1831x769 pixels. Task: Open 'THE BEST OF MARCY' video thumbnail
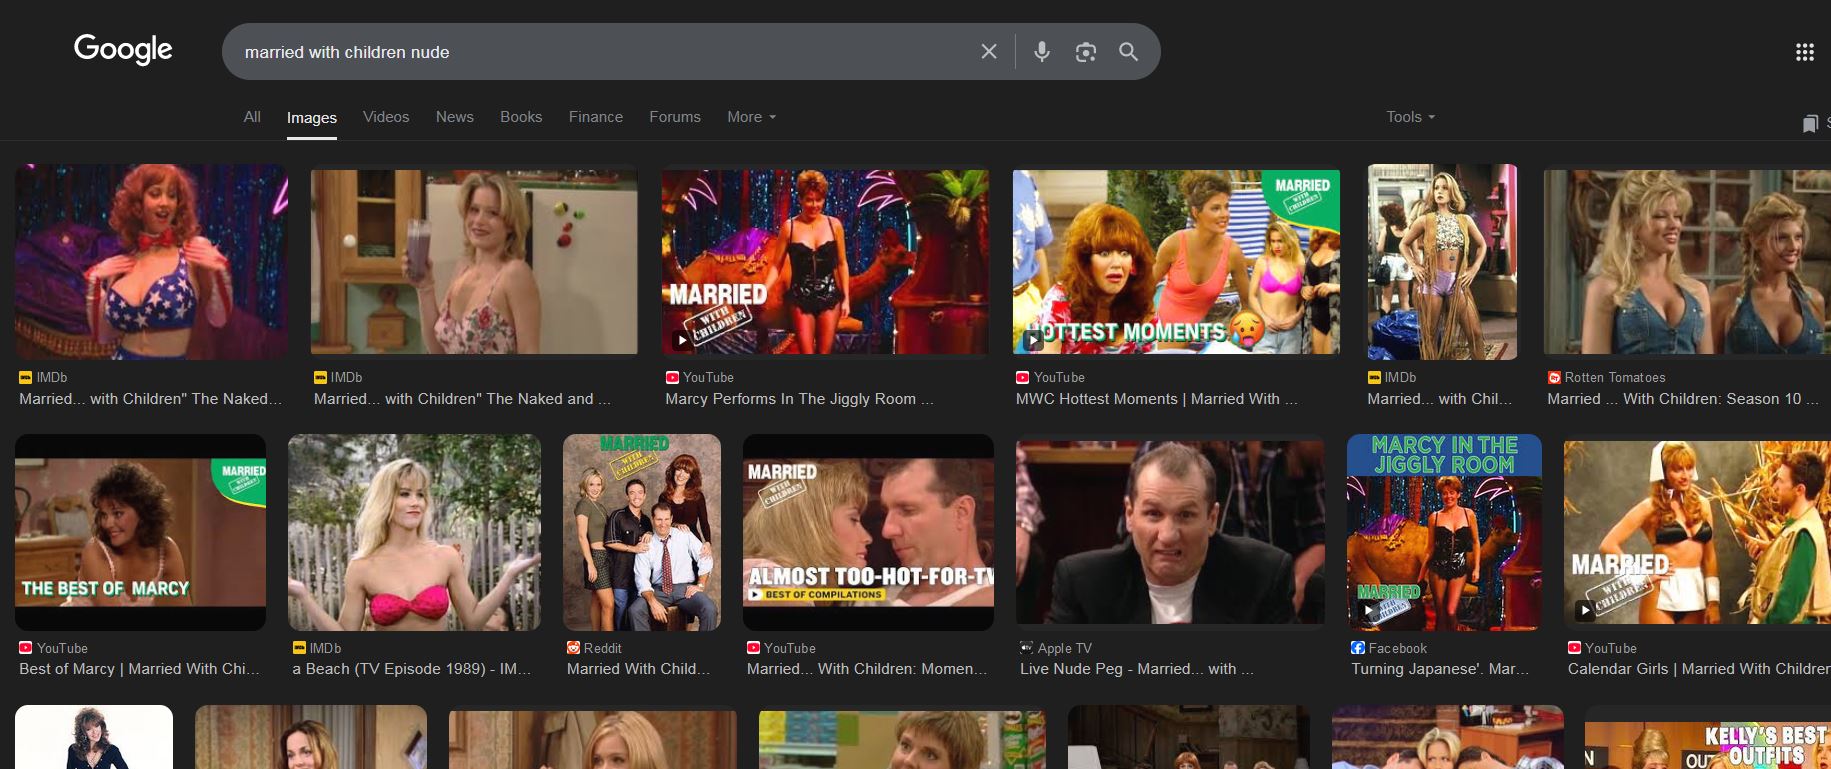click(141, 532)
